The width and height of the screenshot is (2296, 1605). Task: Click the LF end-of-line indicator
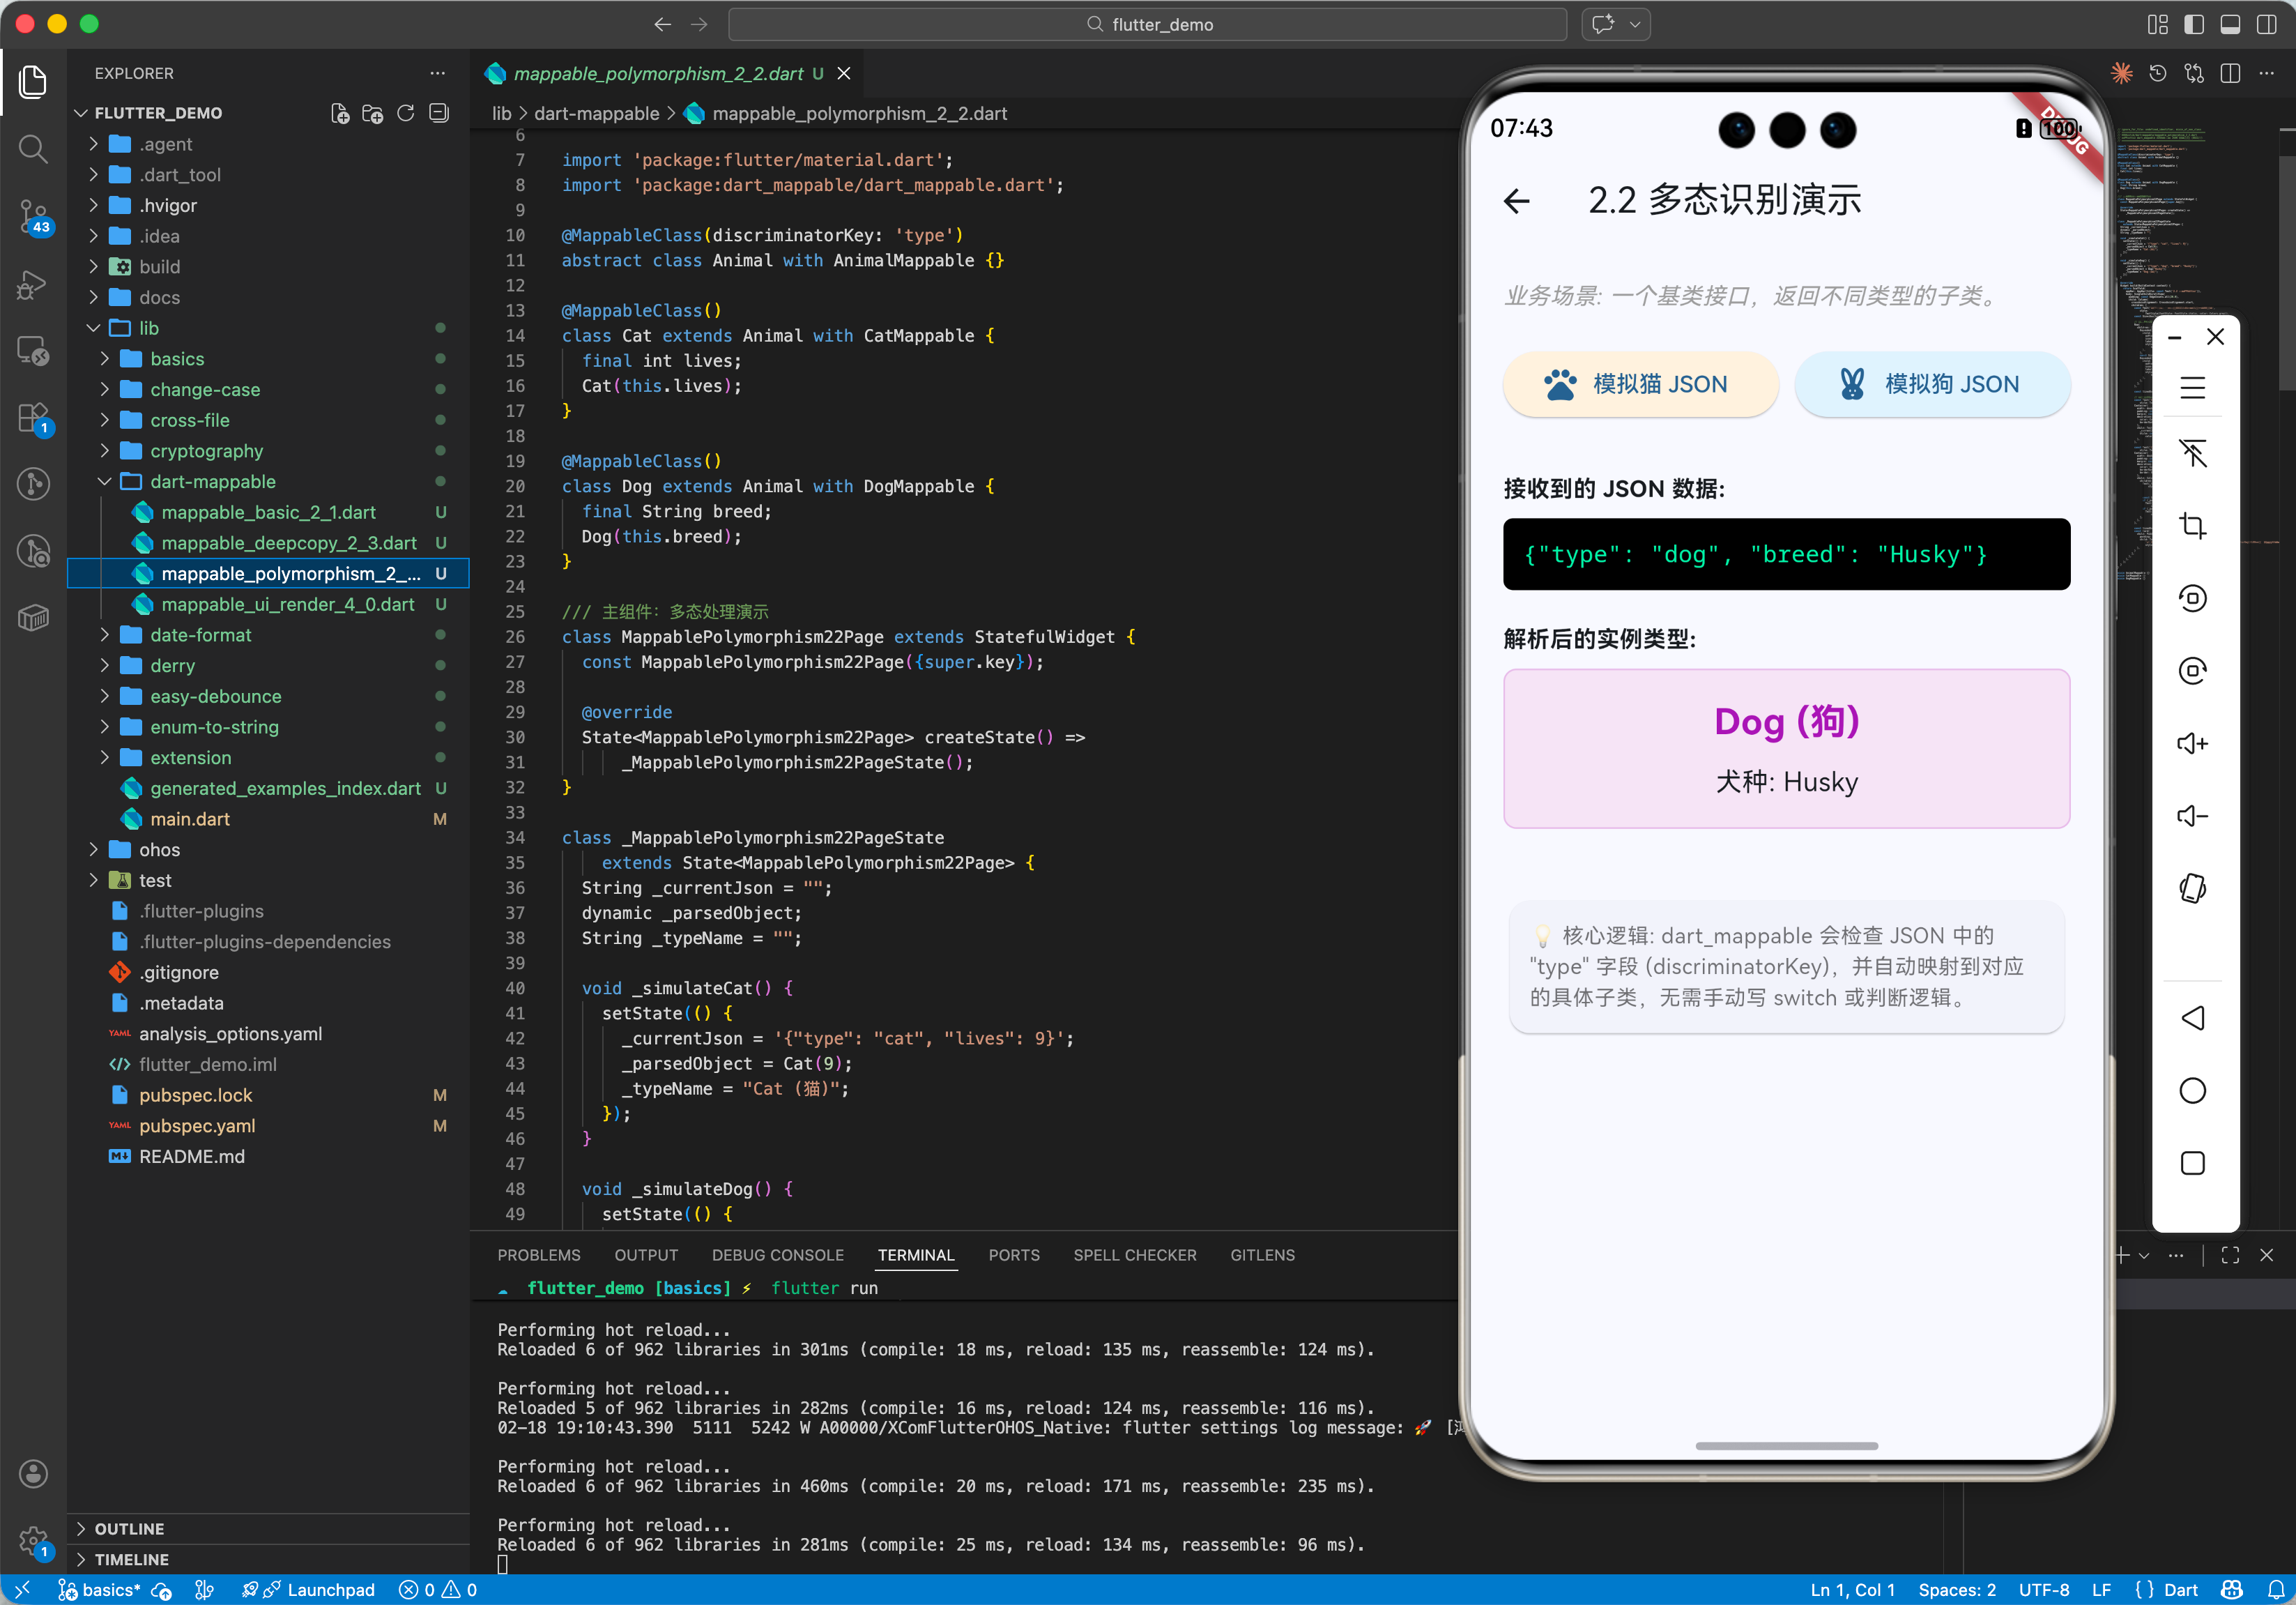coord(2101,1590)
